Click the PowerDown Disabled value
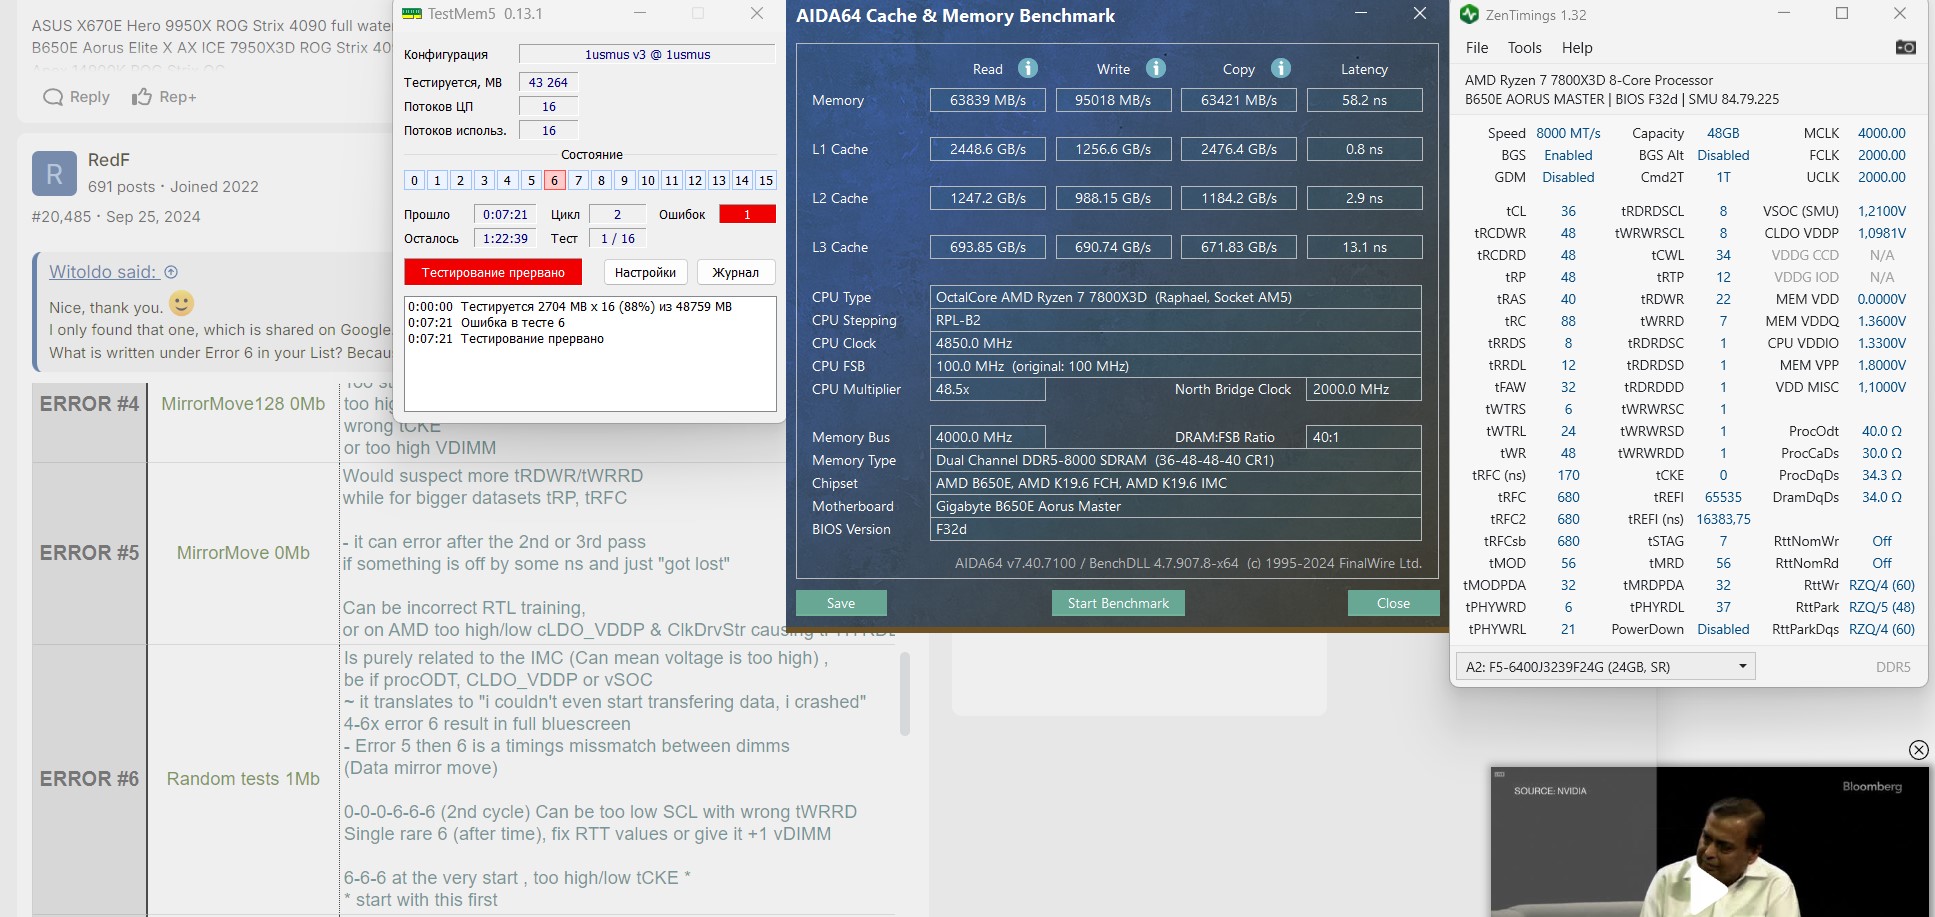This screenshot has width=1935, height=917. coord(1723,629)
